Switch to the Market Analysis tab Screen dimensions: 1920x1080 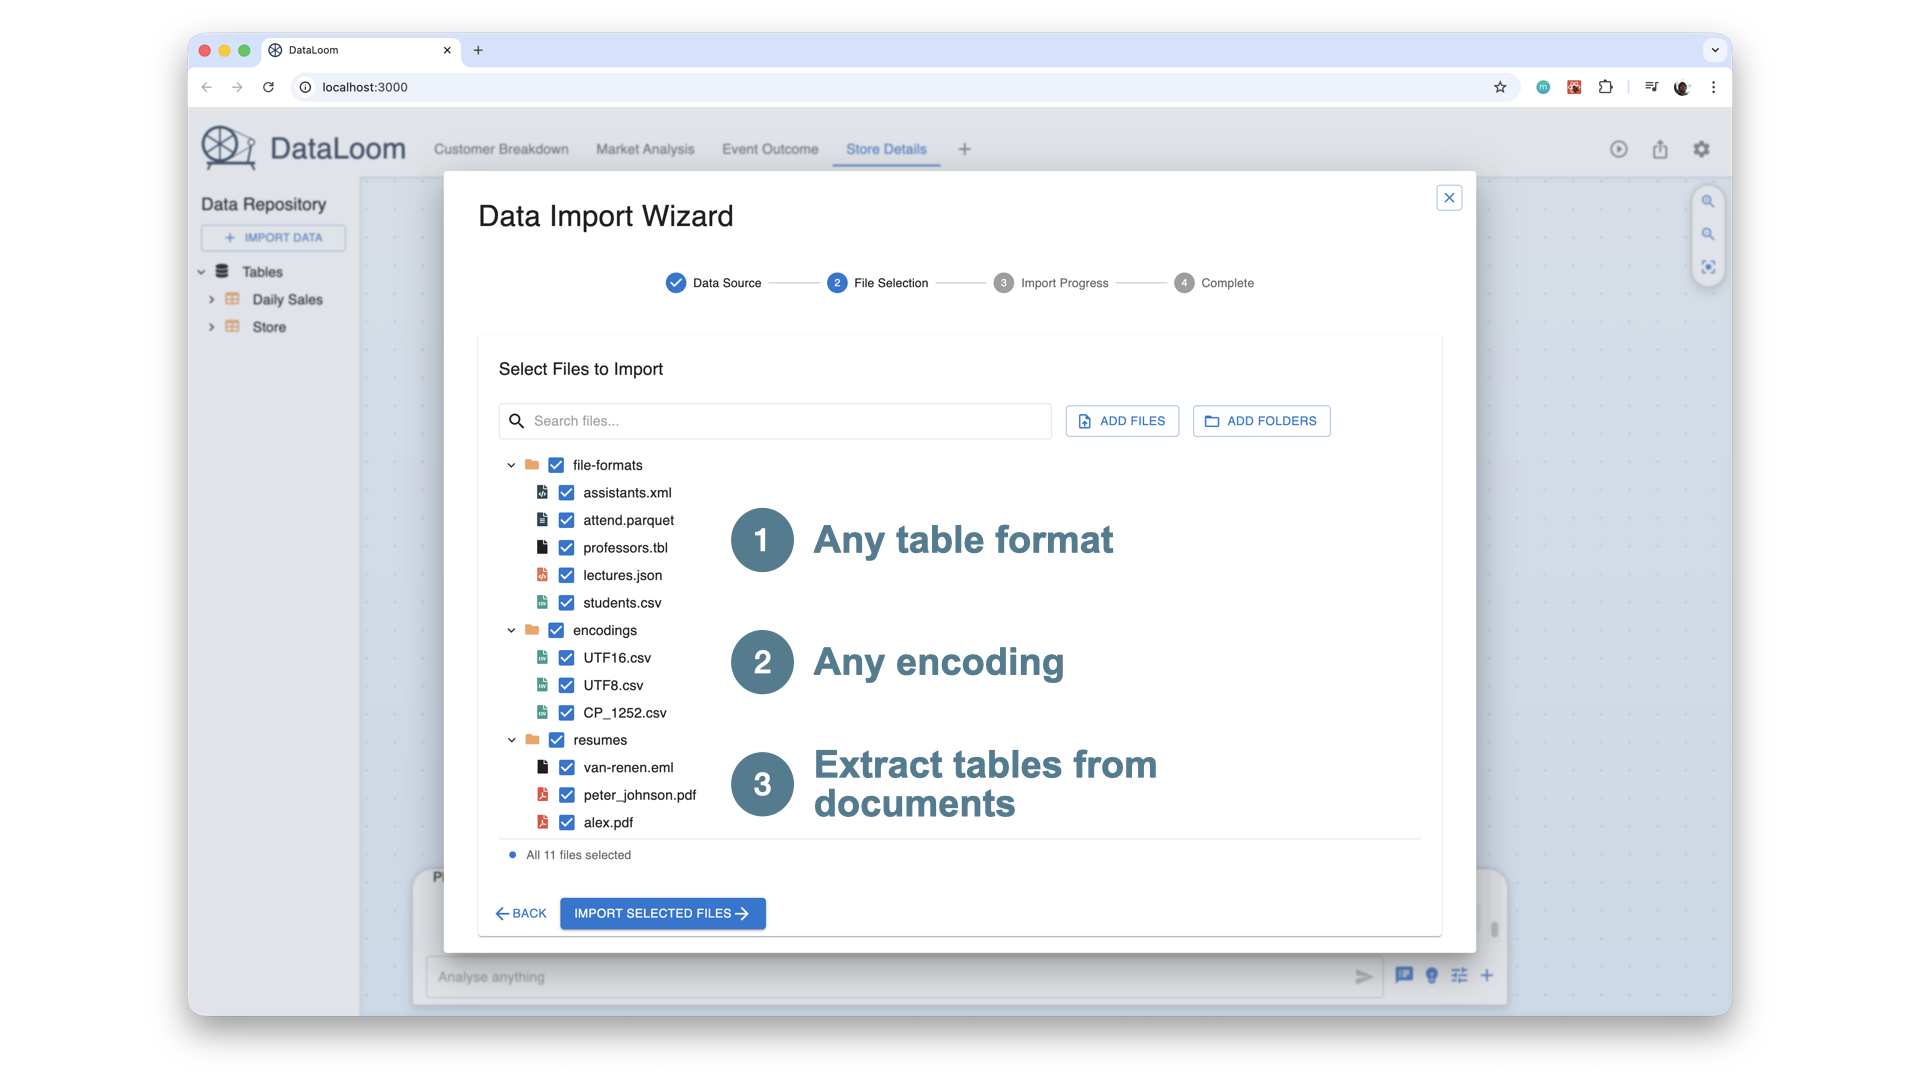(645, 148)
